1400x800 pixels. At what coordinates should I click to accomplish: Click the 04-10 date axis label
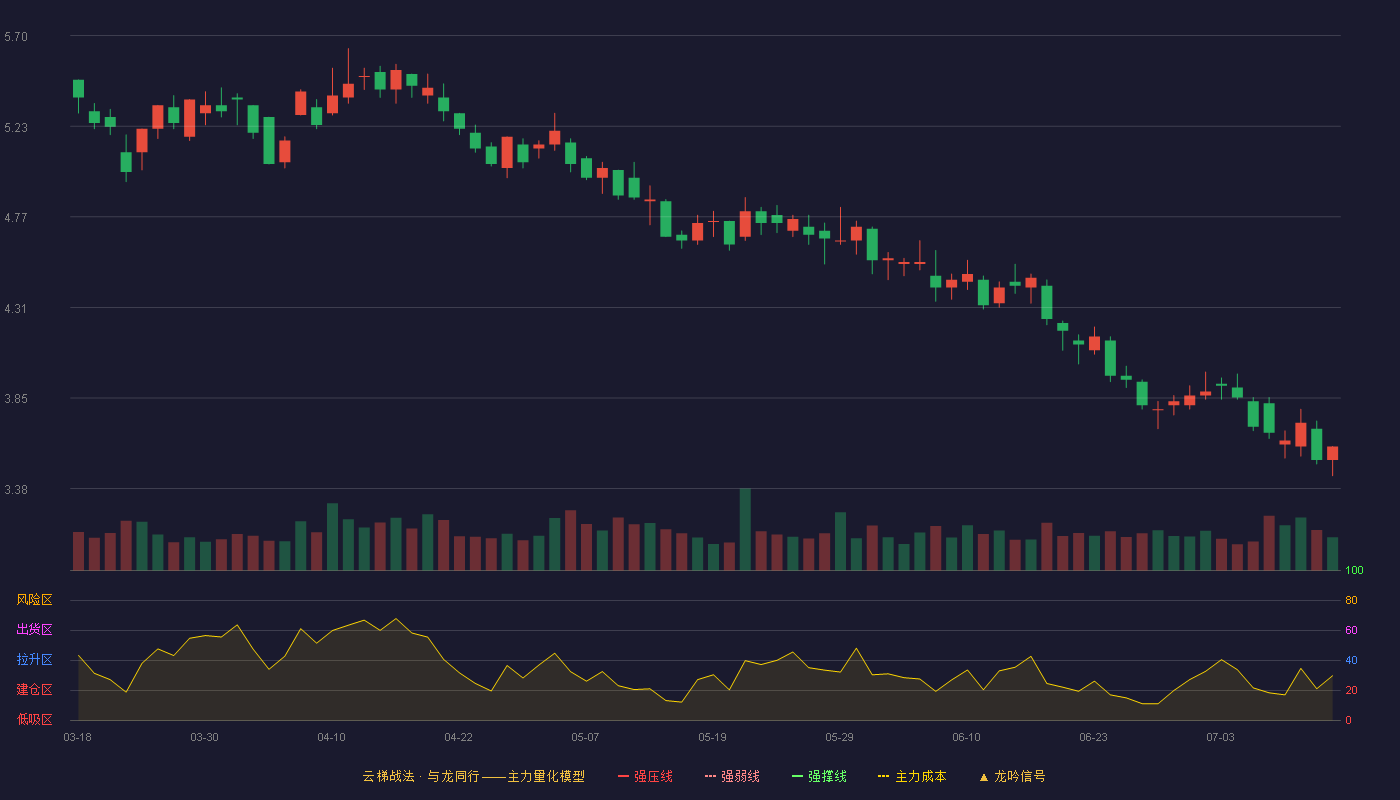tap(331, 737)
